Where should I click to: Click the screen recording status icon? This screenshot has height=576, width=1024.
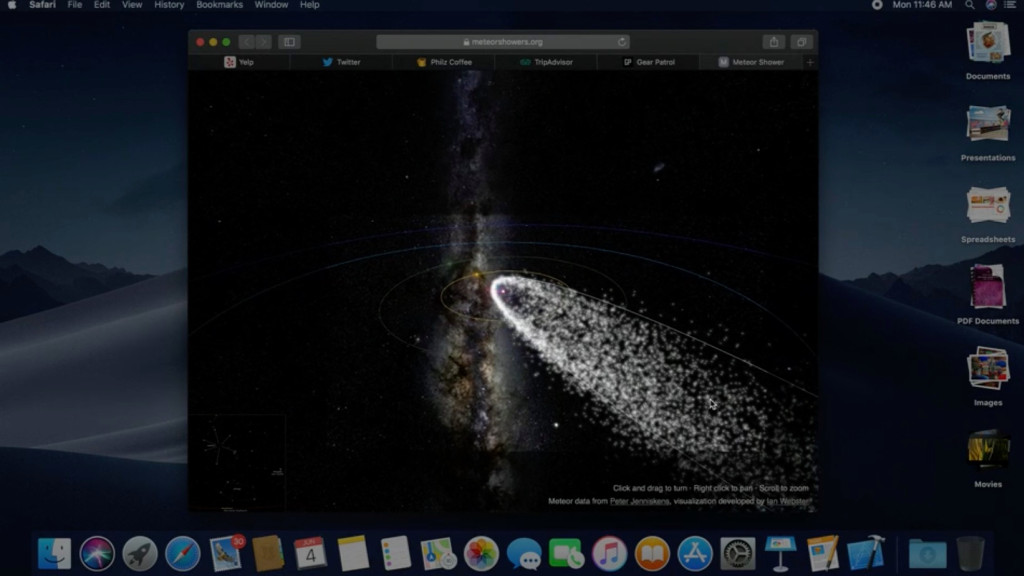coord(877,5)
